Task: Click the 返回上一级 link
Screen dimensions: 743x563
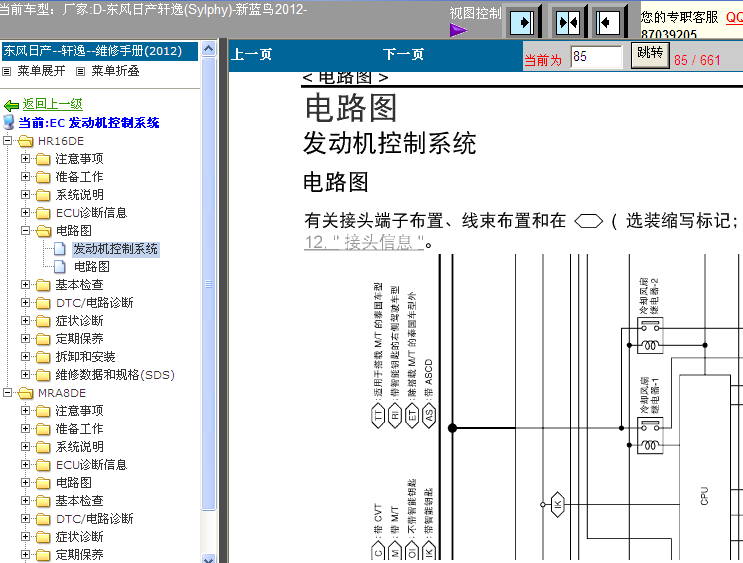Action: coord(53,104)
